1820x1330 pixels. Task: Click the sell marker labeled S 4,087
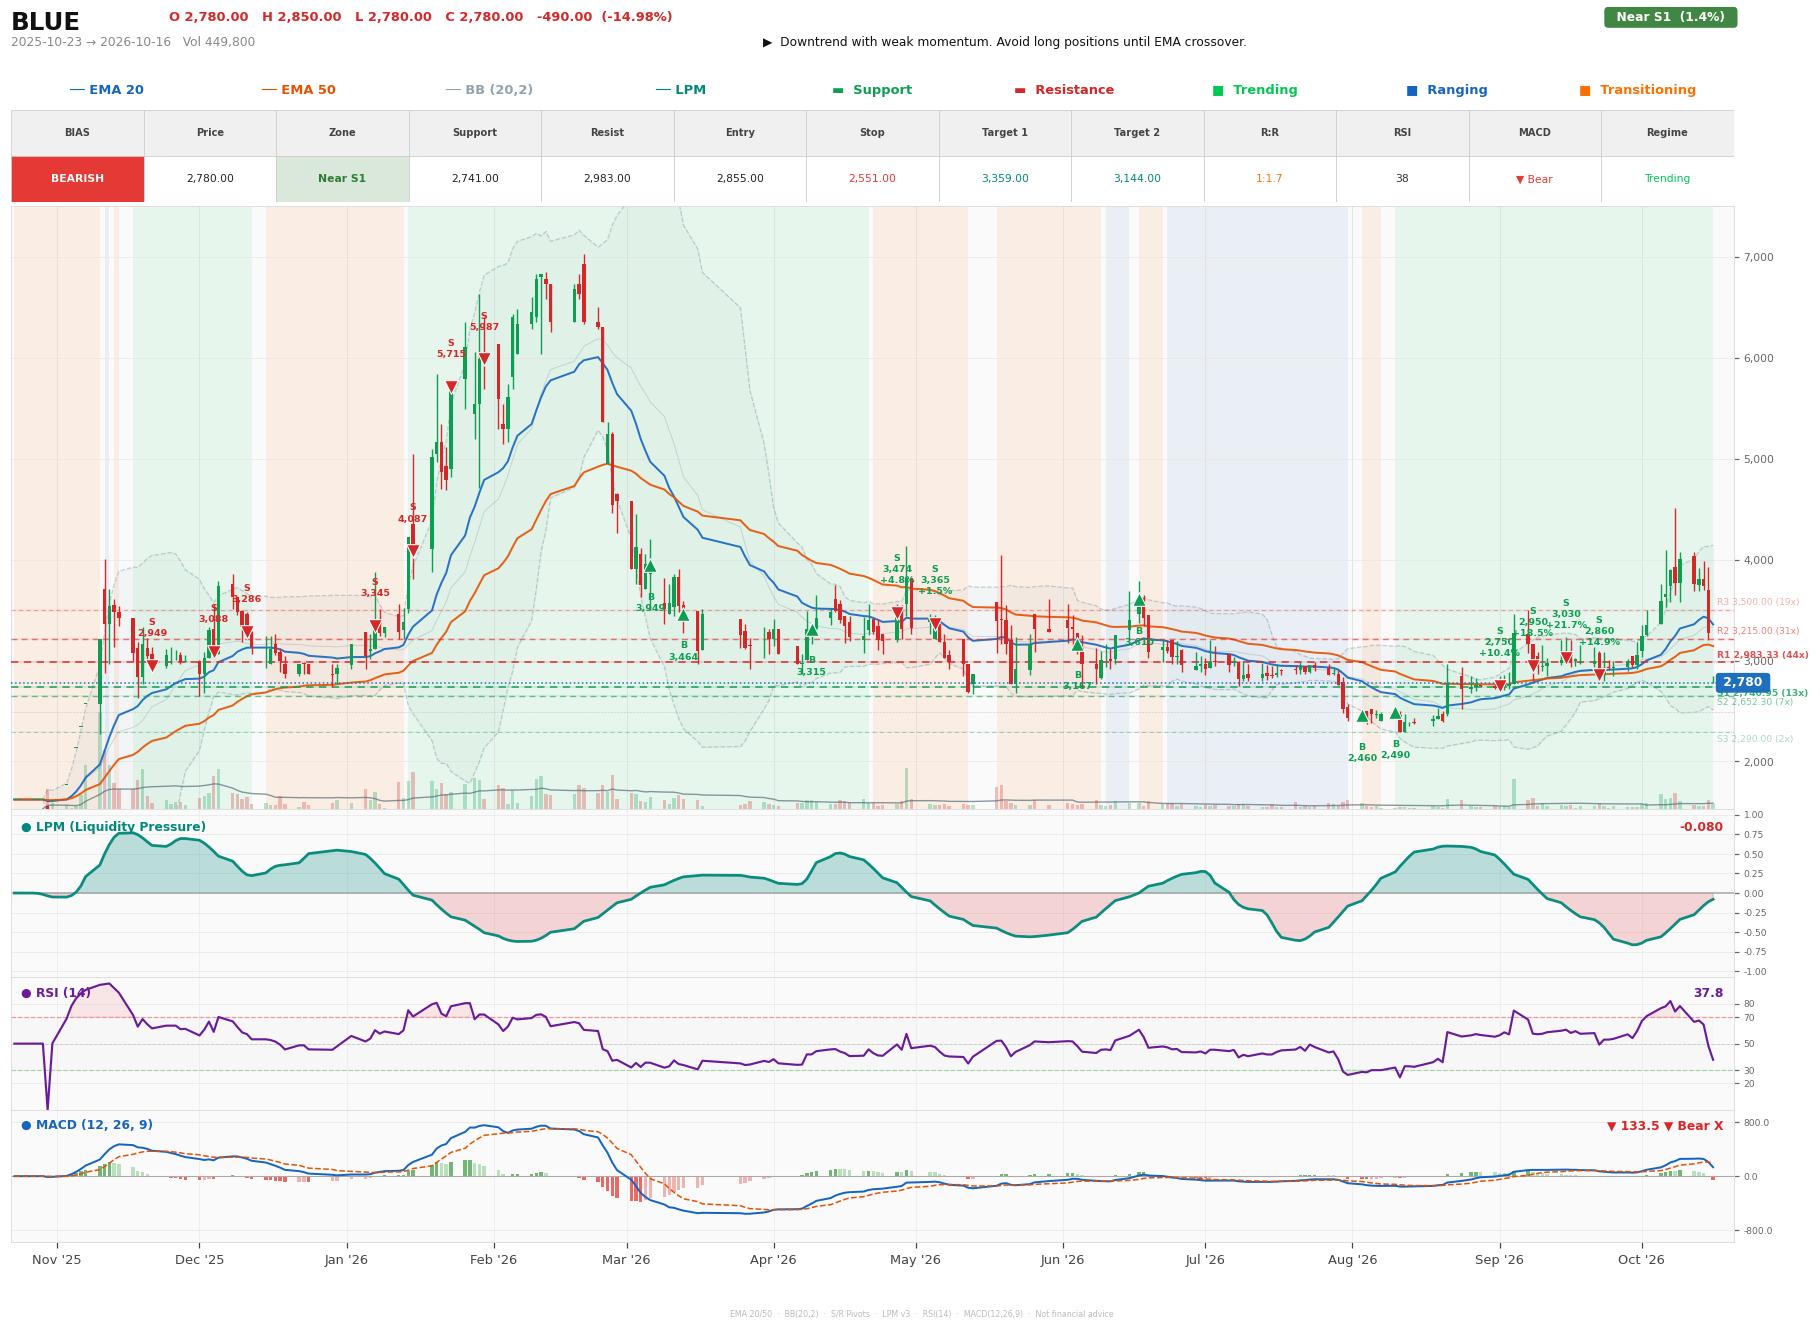[x=413, y=551]
